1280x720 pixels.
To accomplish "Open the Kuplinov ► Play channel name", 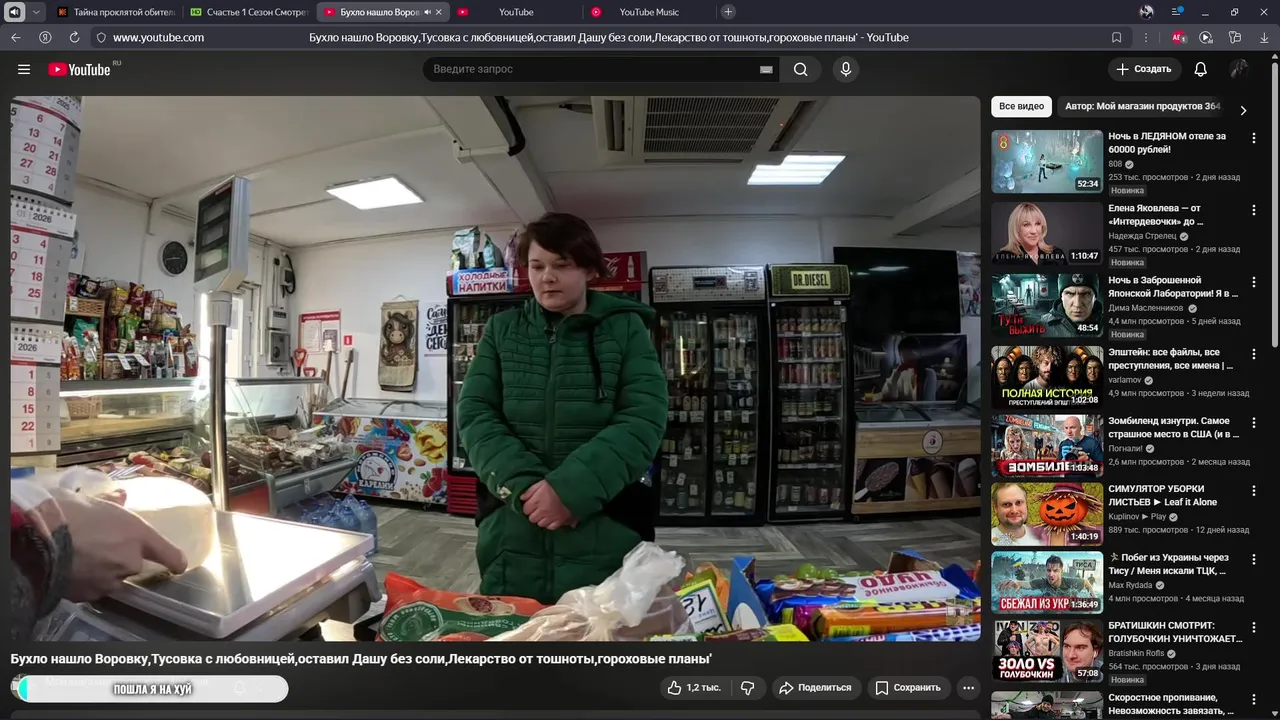I will coord(1137,517).
